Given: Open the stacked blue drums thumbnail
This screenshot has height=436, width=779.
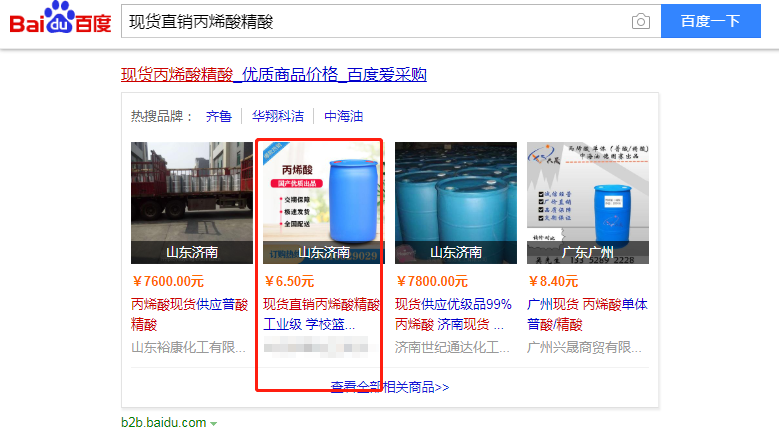Looking at the screenshot, I should [456, 203].
